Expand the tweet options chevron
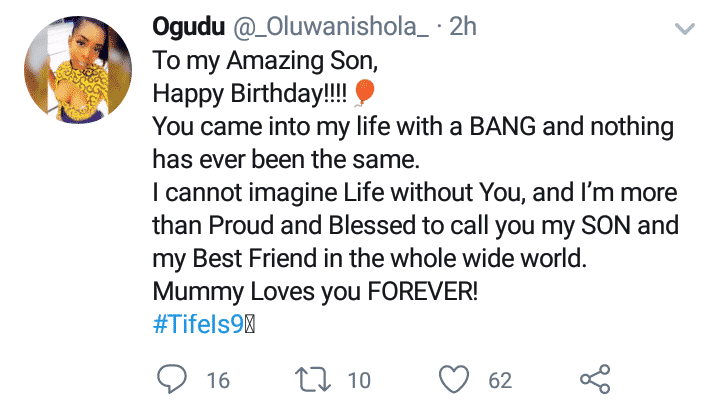 pos(685,31)
